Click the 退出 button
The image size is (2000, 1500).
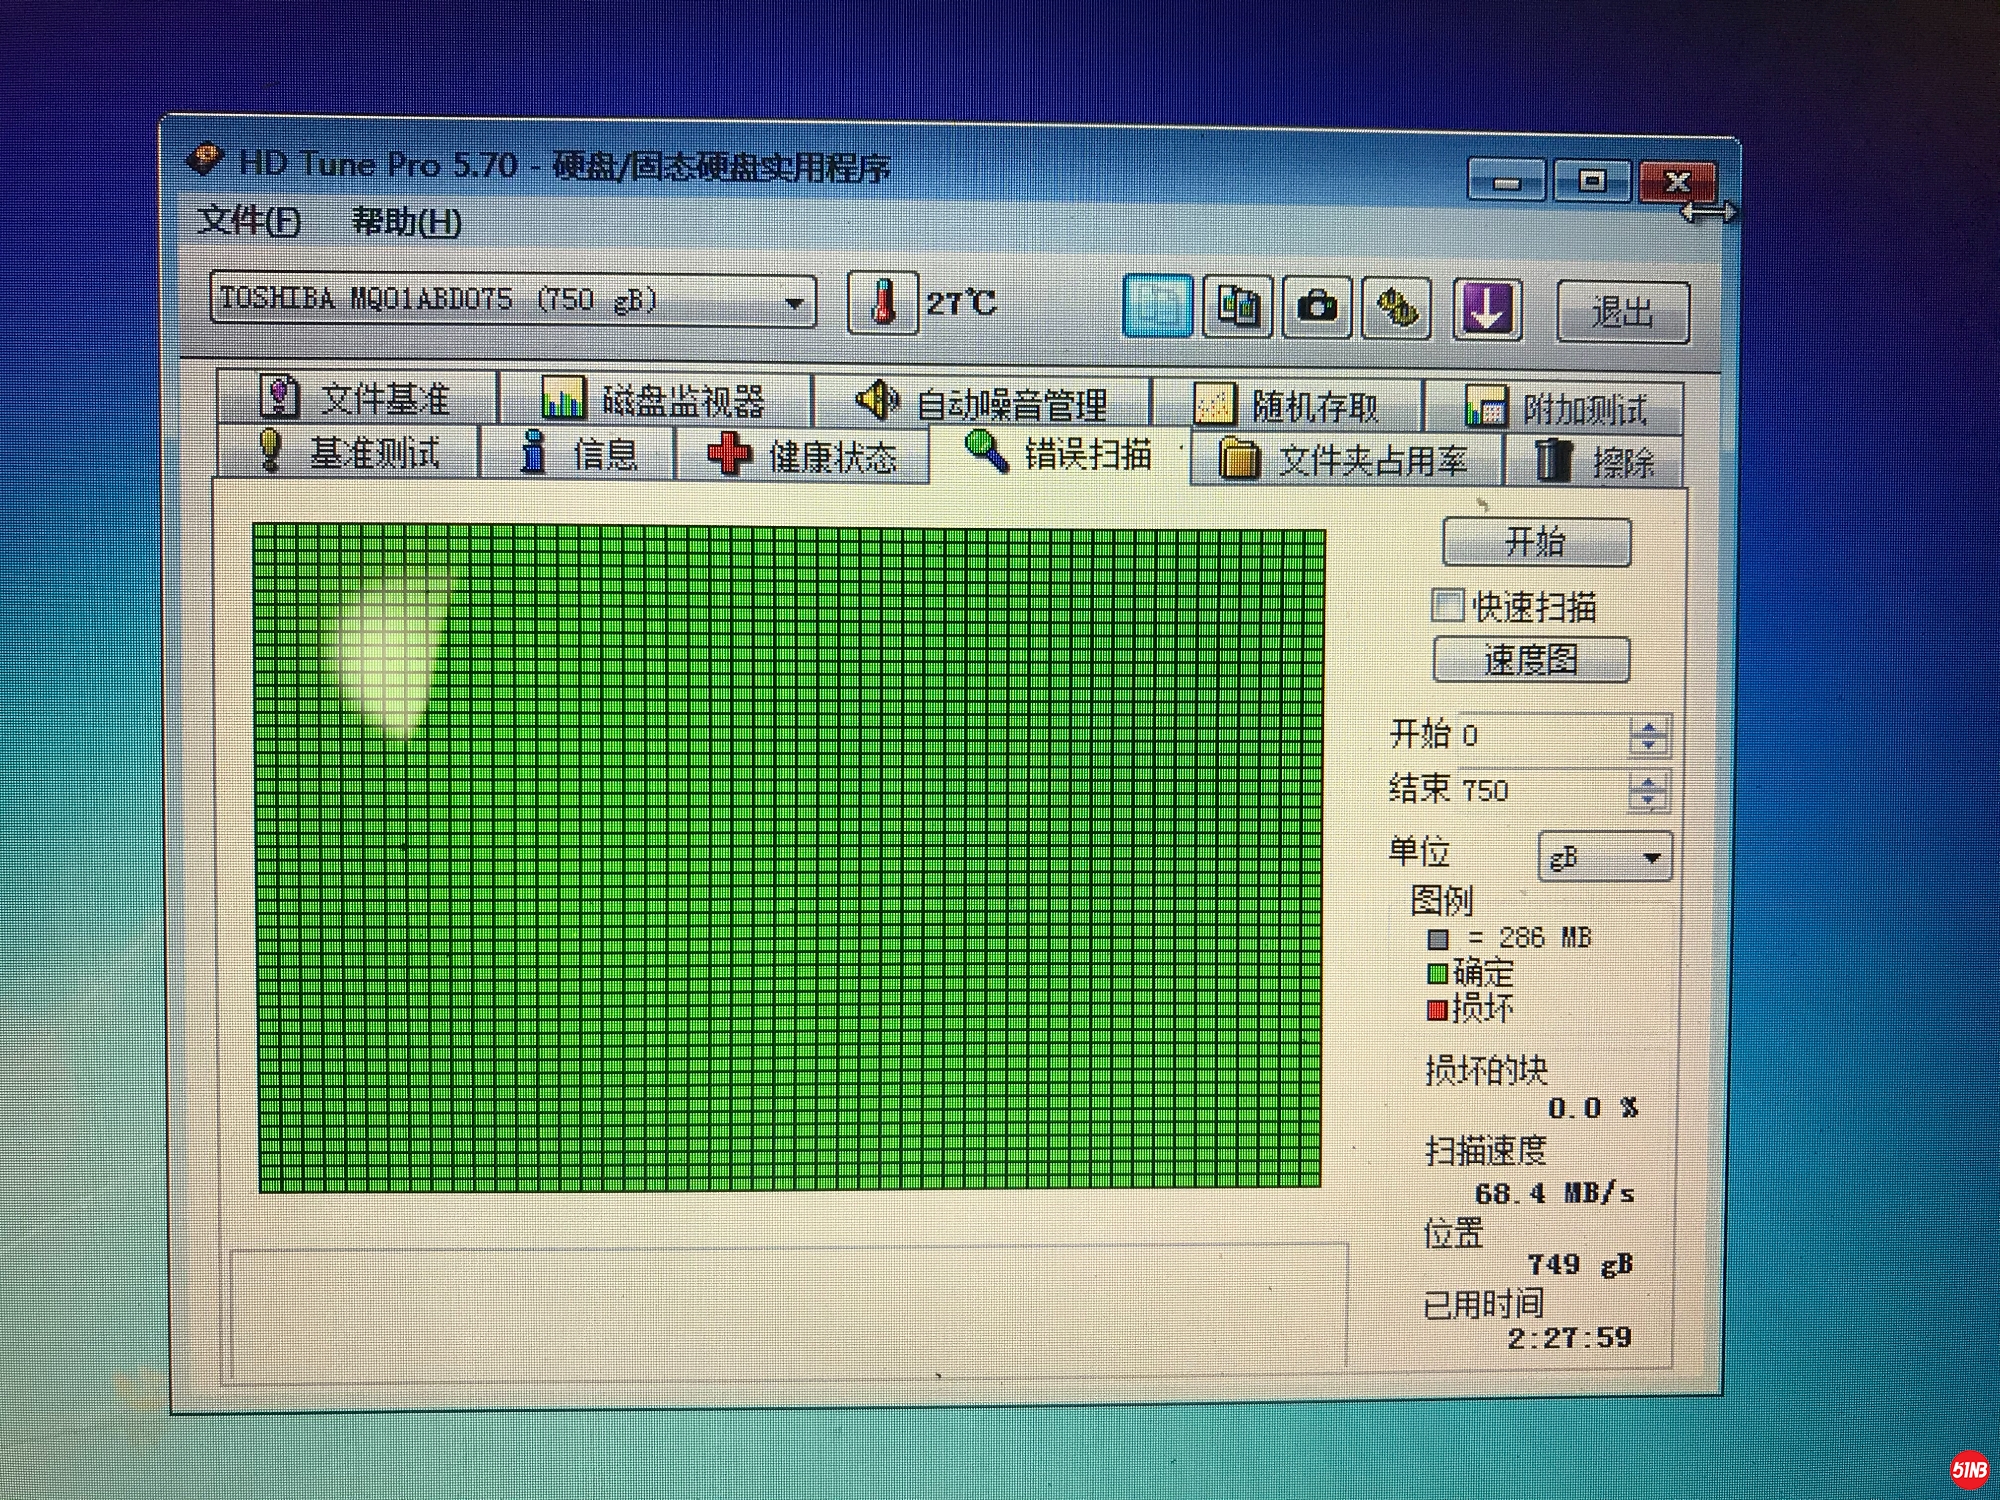1622,312
